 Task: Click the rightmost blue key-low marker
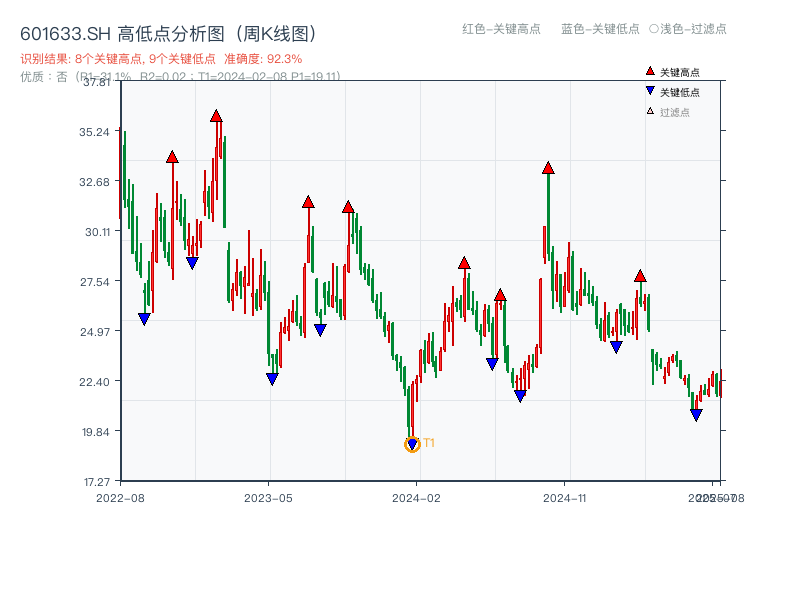pyautogui.click(x=696, y=412)
